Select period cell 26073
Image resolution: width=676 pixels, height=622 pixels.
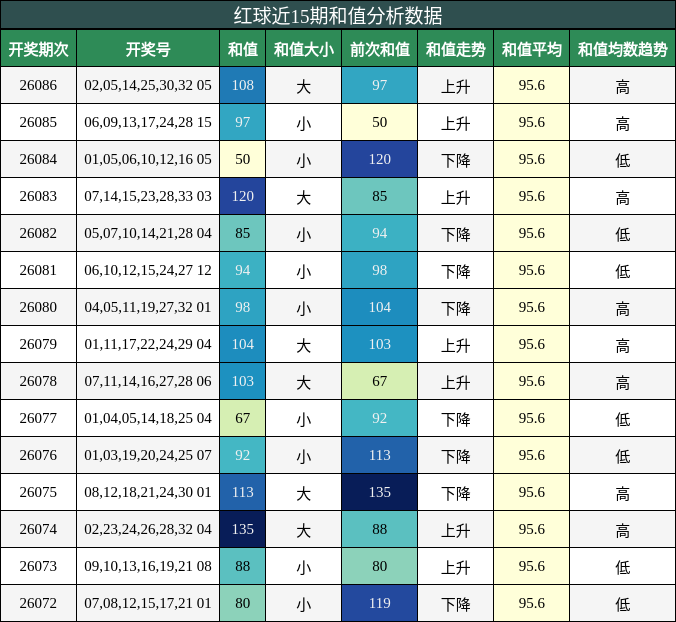coord(38,566)
